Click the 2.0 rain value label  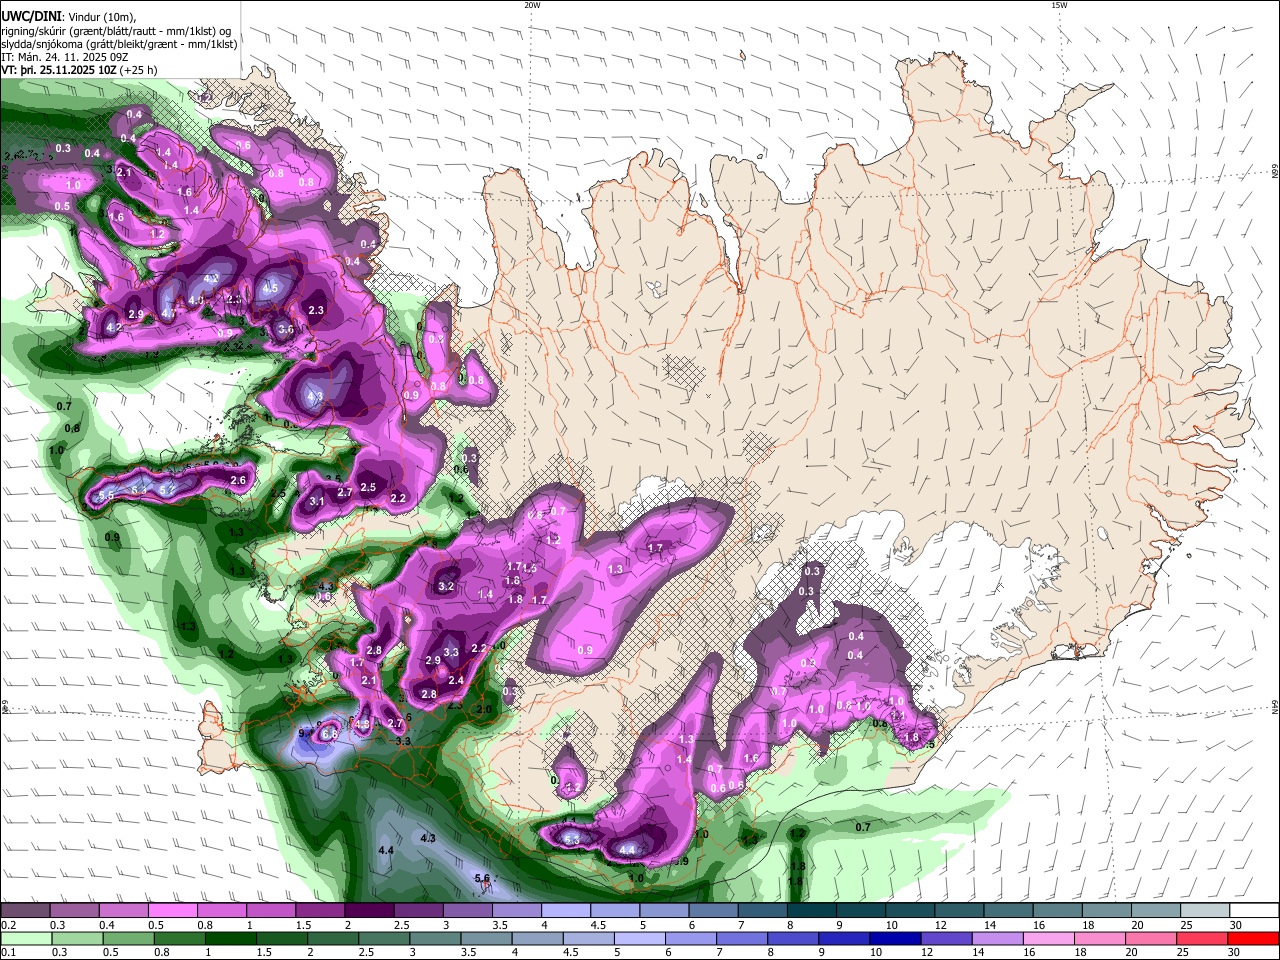484,709
